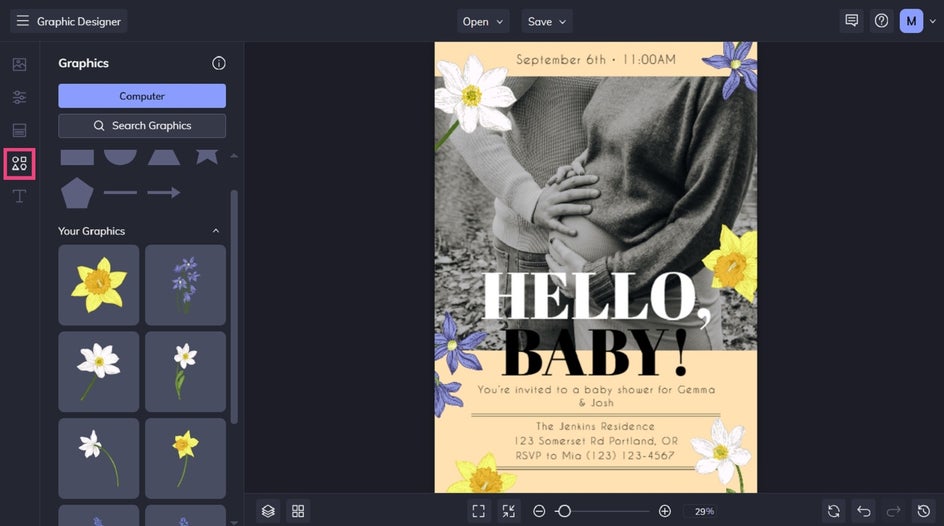Image resolution: width=944 pixels, height=526 pixels.
Task: Select the baby shower invitation sentence text
Action: 596,396
